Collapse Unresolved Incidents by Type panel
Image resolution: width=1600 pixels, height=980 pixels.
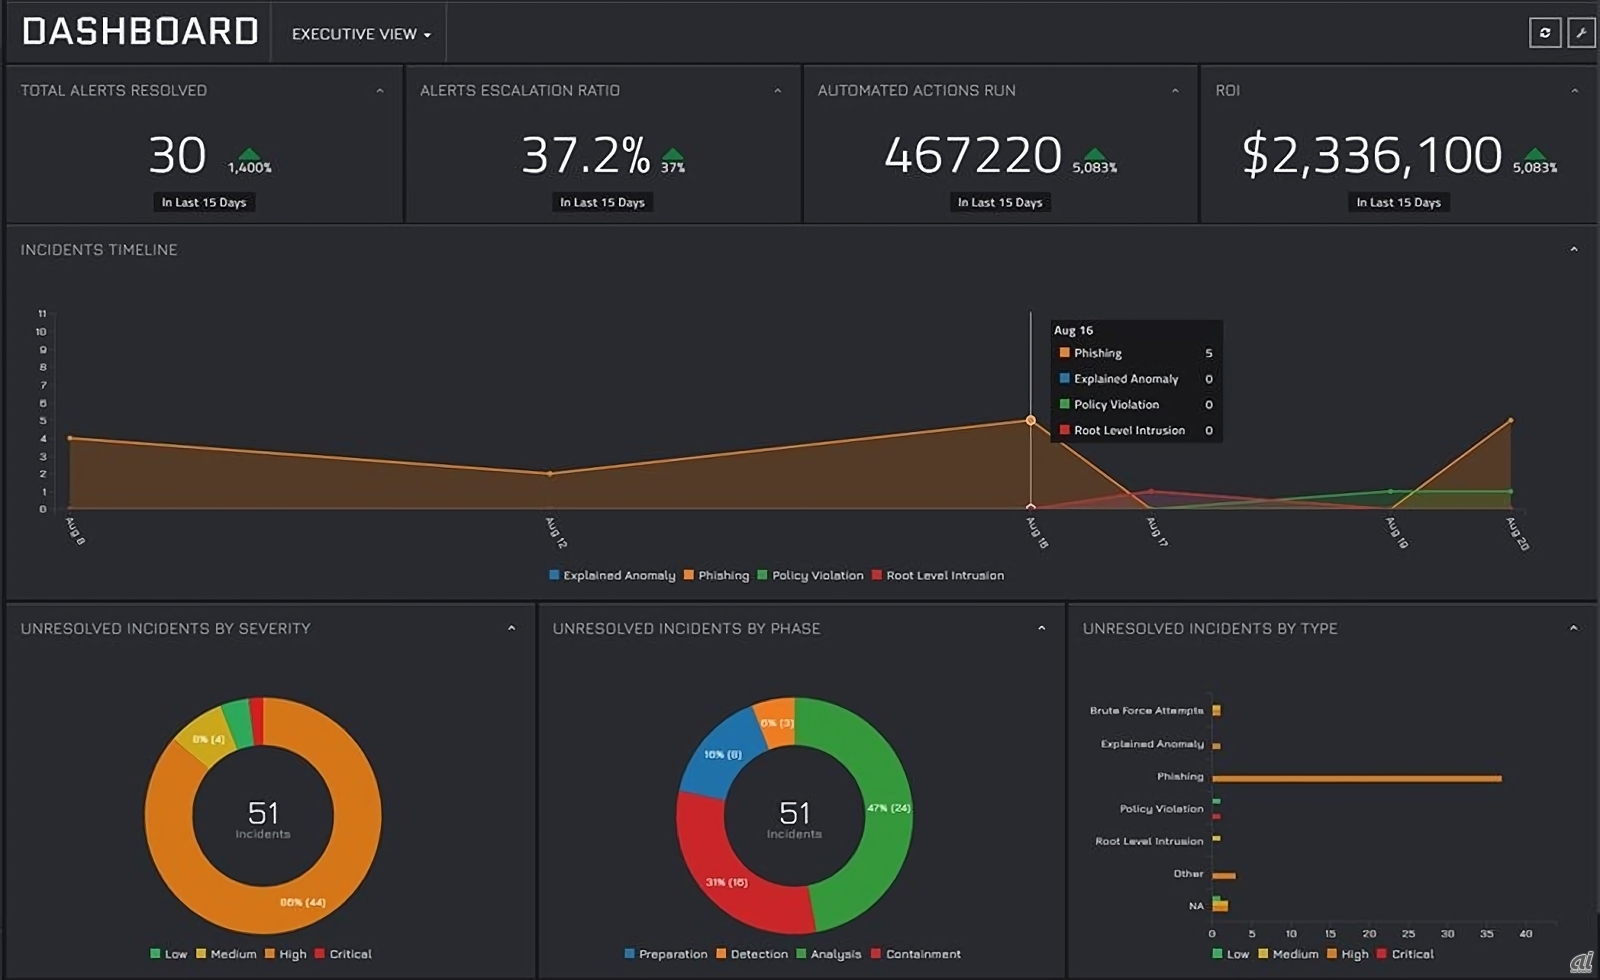coord(1573,629)
